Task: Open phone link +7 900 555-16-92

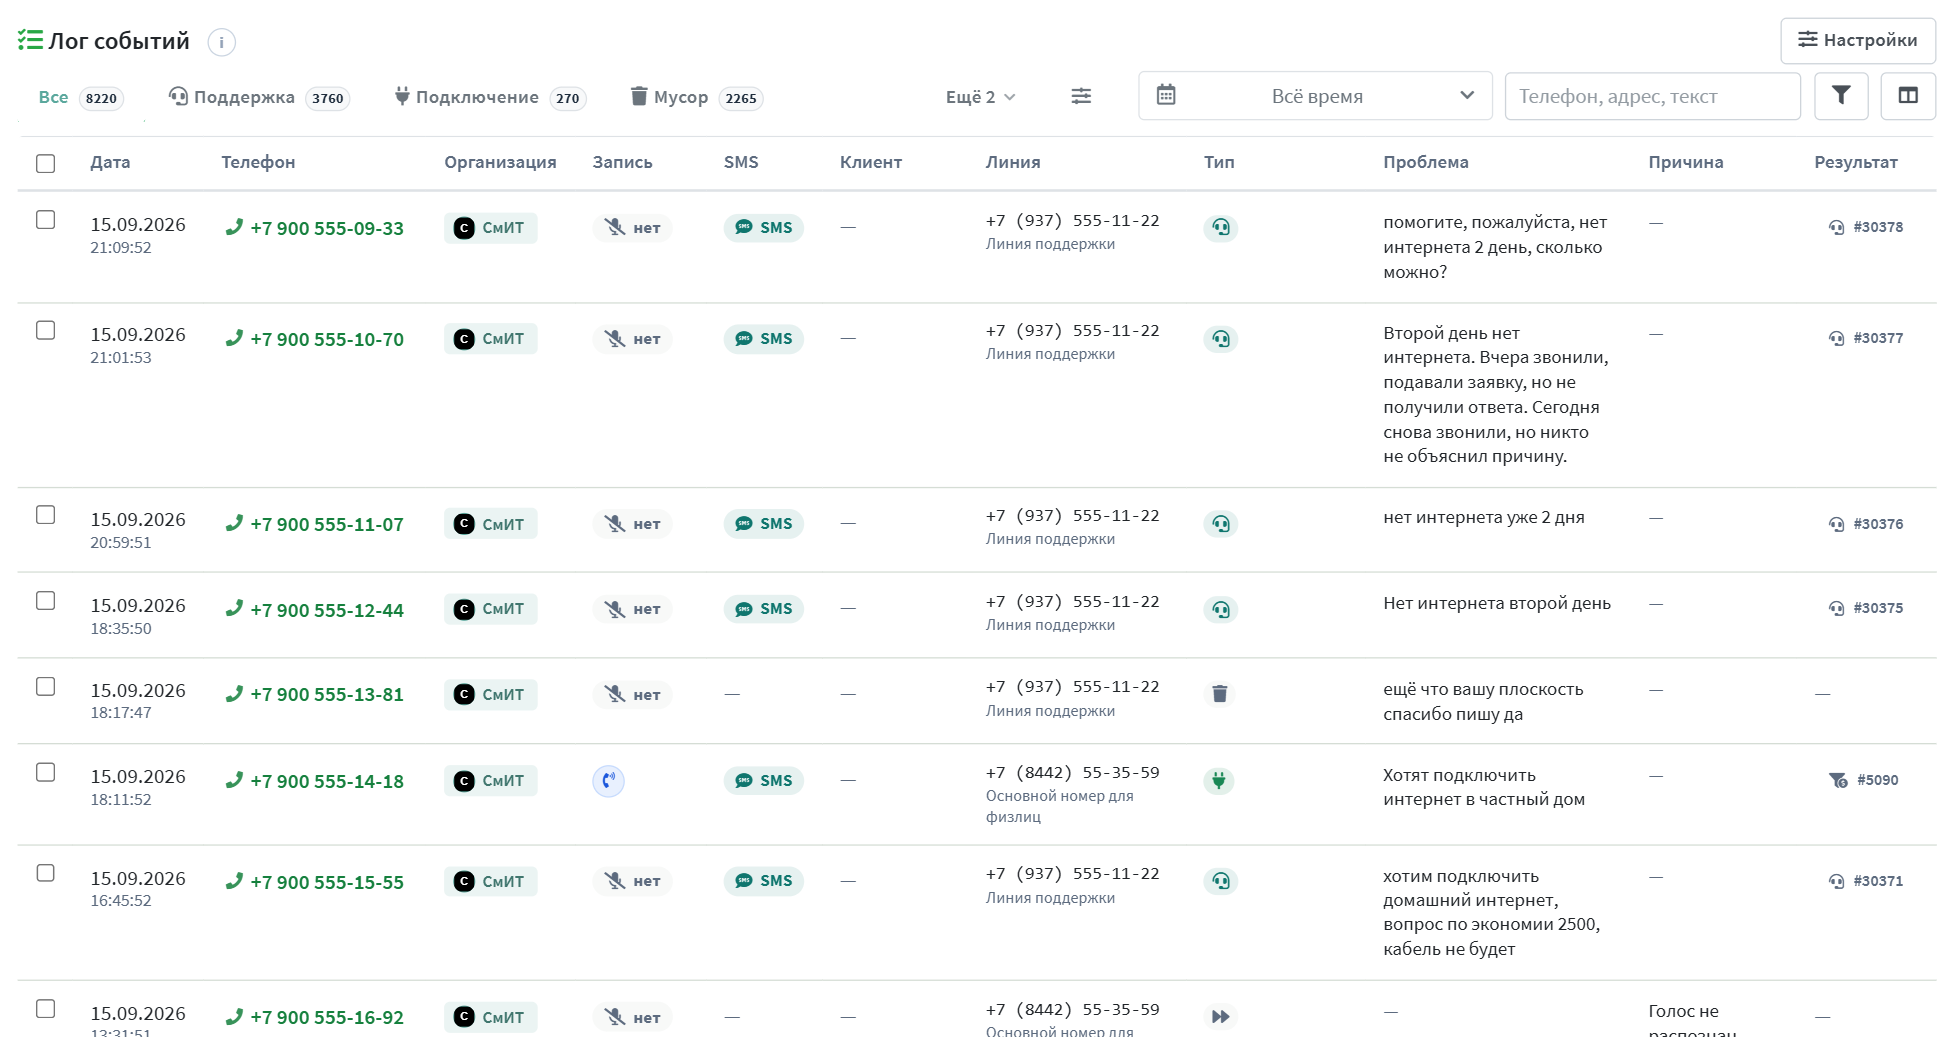Action: pos(315,1017)
